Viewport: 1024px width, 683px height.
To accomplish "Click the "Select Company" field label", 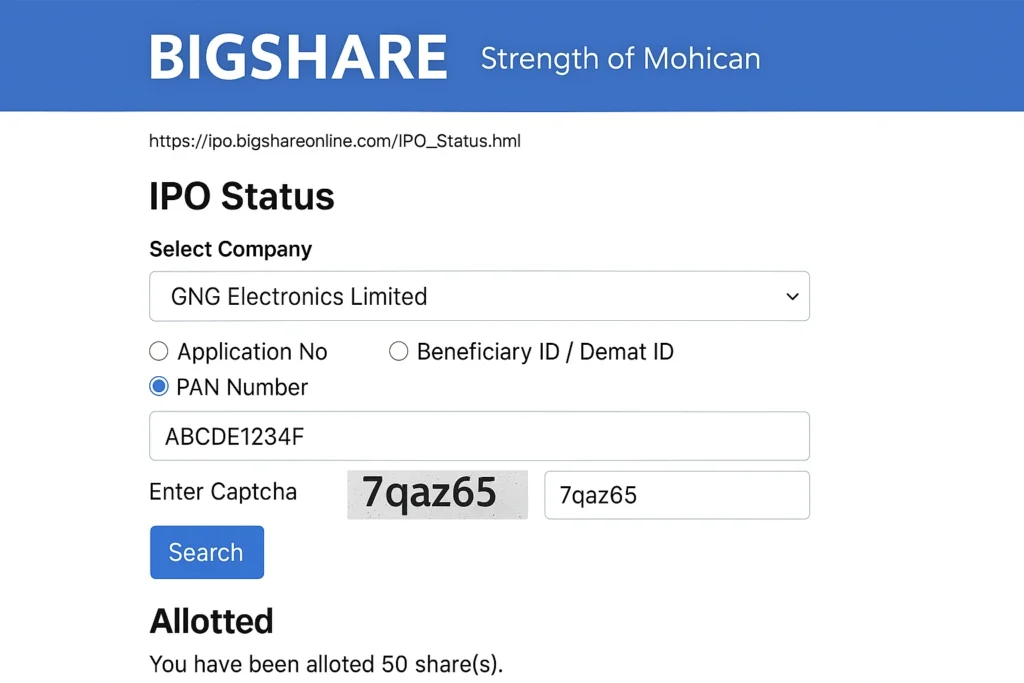I will pos(231,249).
